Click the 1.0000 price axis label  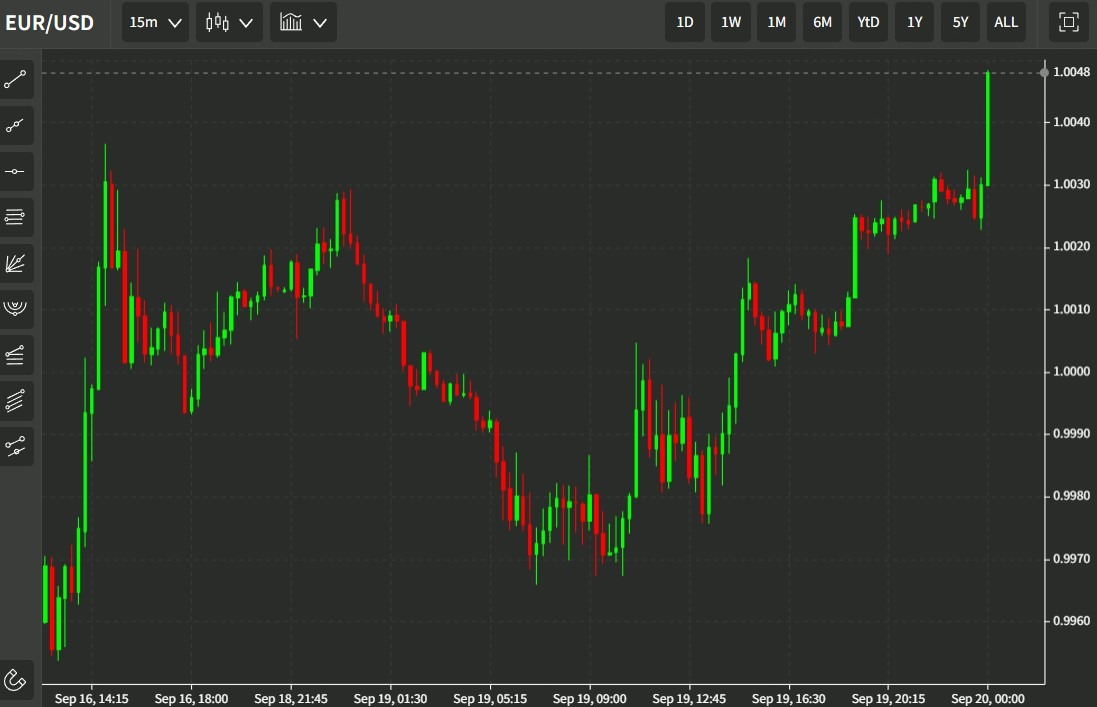[1071, 371]
